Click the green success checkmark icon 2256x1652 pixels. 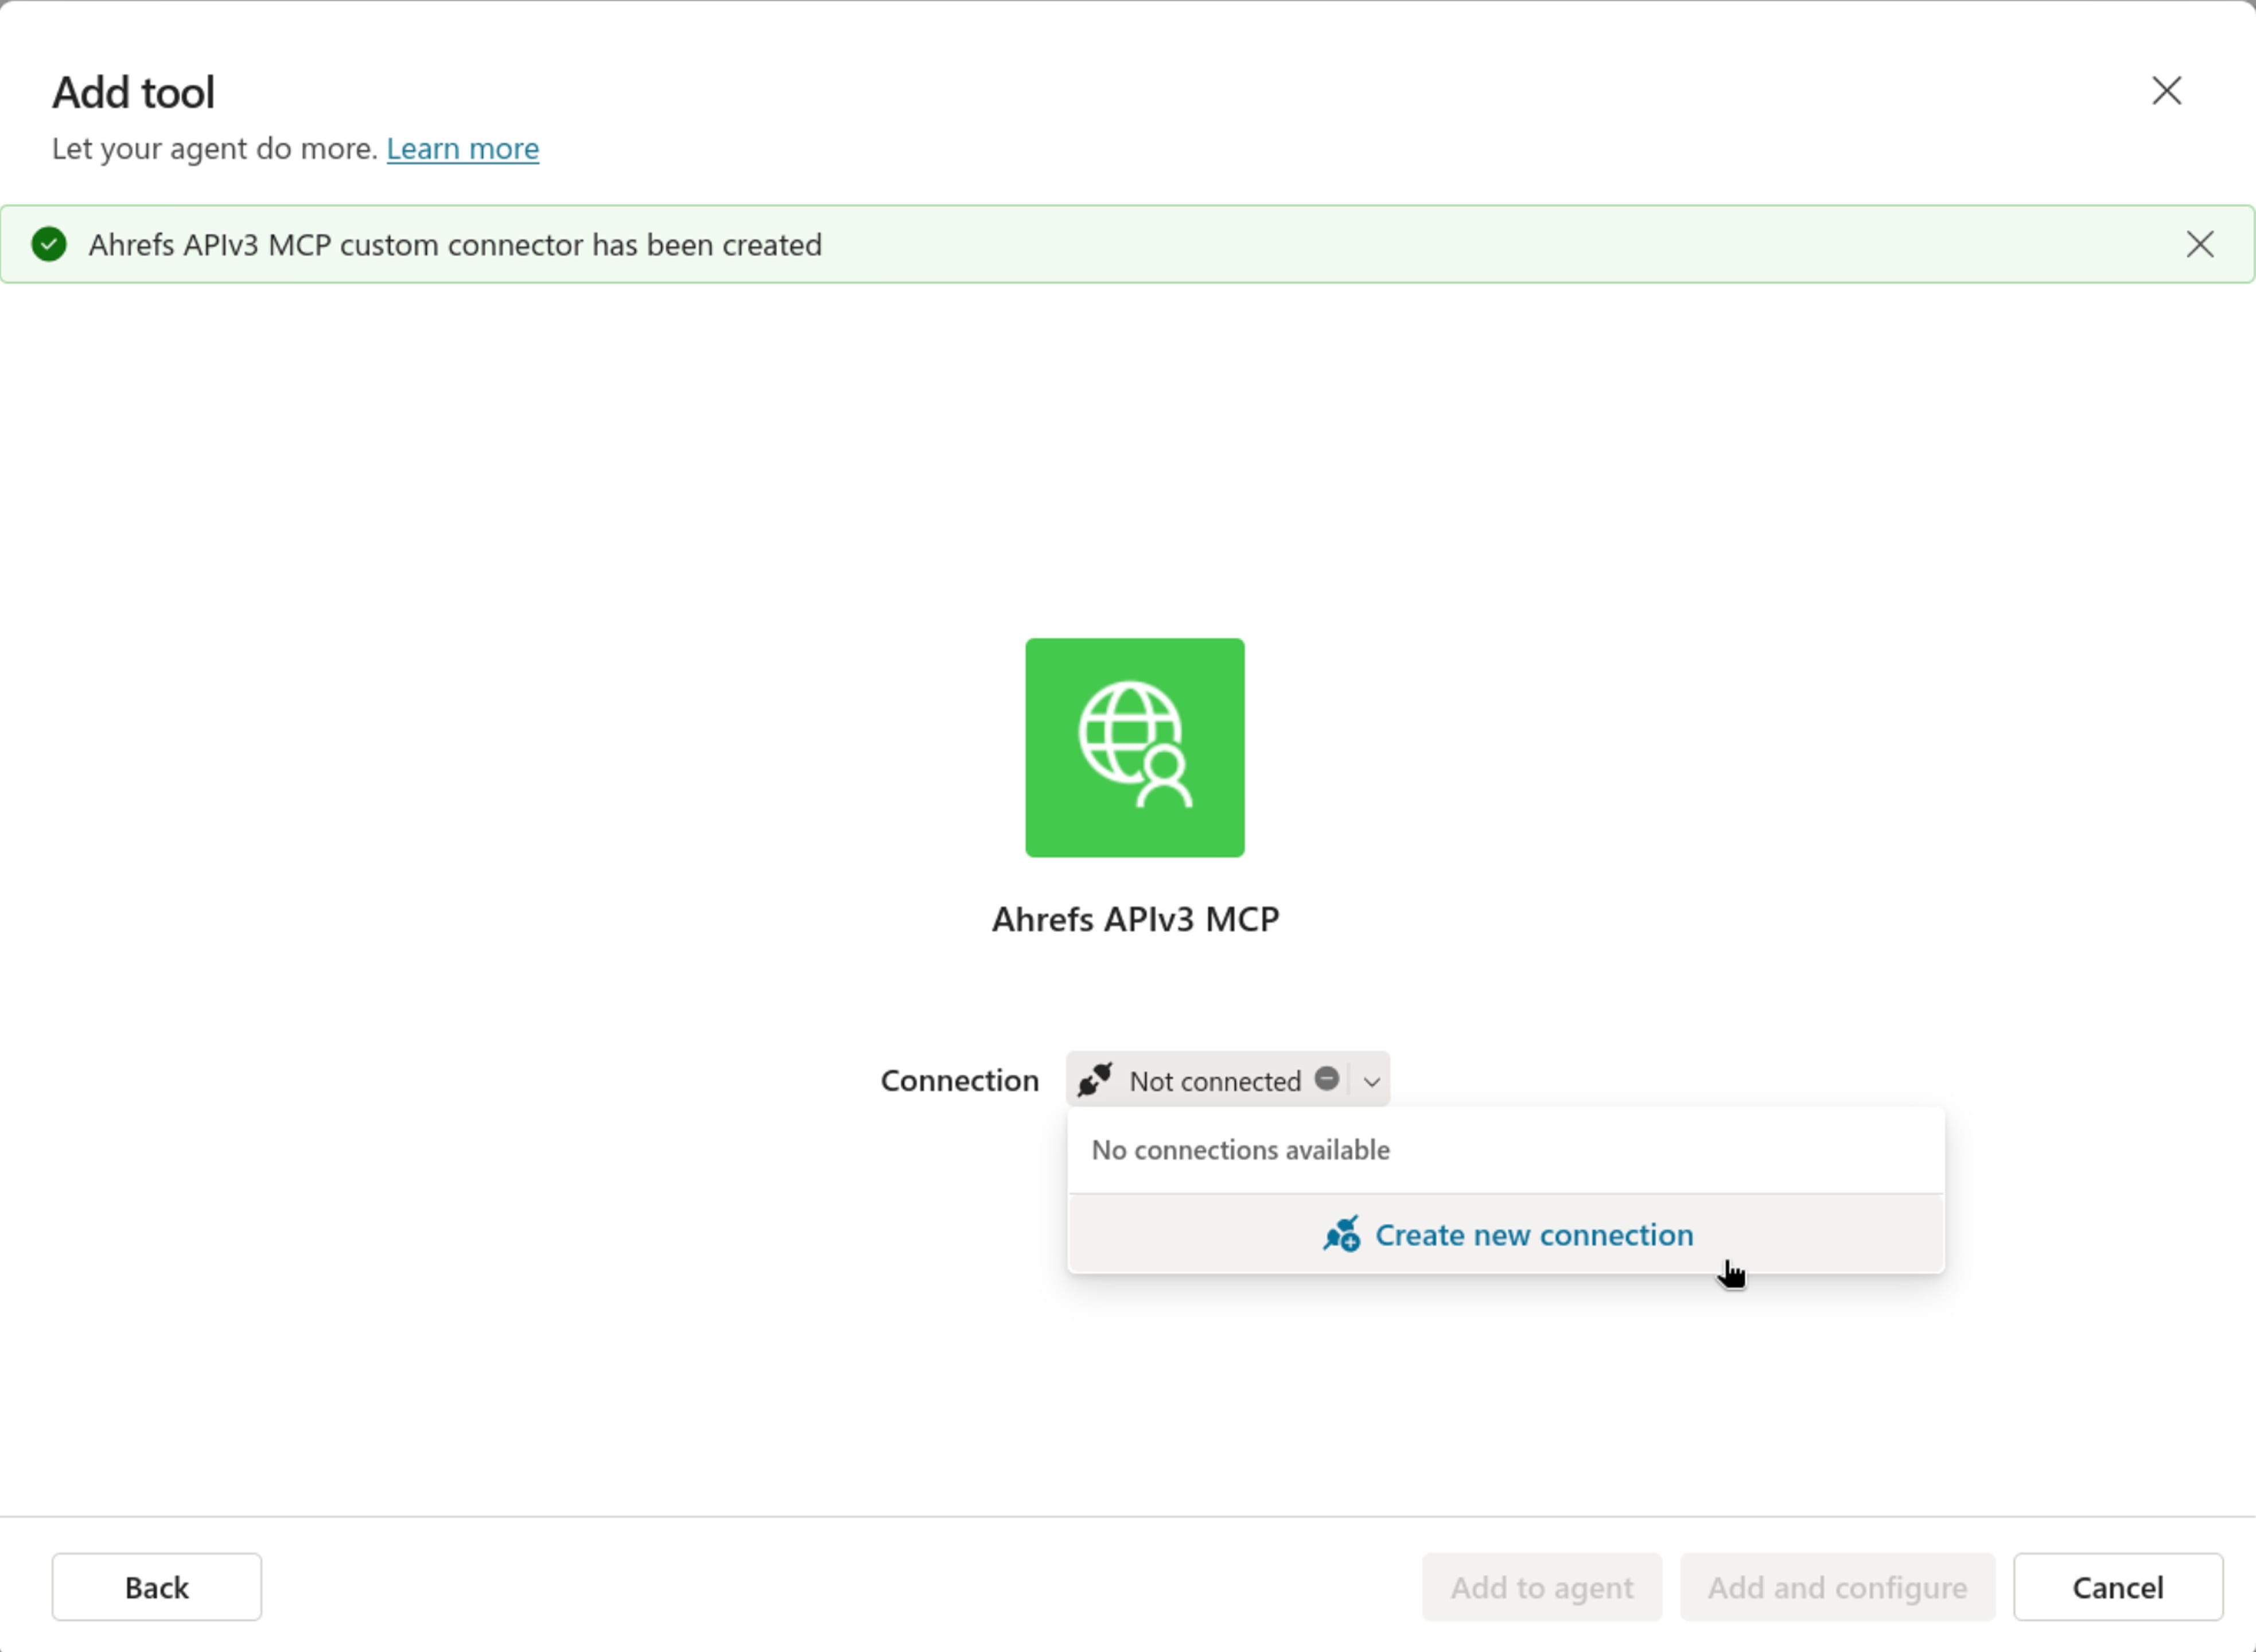pyautogui.click(x=49, y=244)
